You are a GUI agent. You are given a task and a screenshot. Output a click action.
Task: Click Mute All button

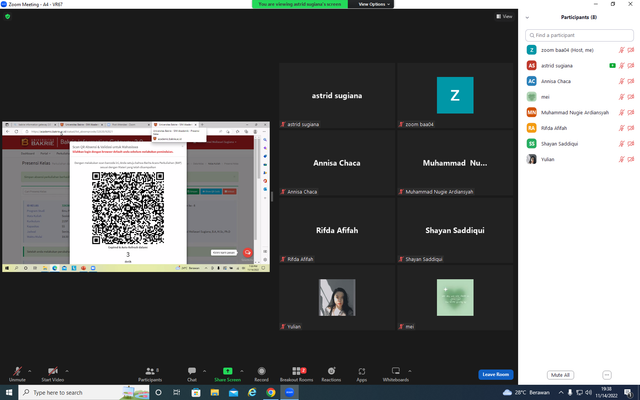click(x=560, y=375)
